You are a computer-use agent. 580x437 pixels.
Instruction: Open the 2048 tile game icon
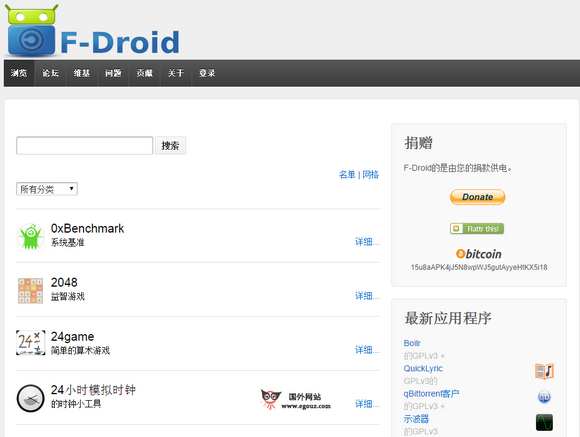pos(30,291)
